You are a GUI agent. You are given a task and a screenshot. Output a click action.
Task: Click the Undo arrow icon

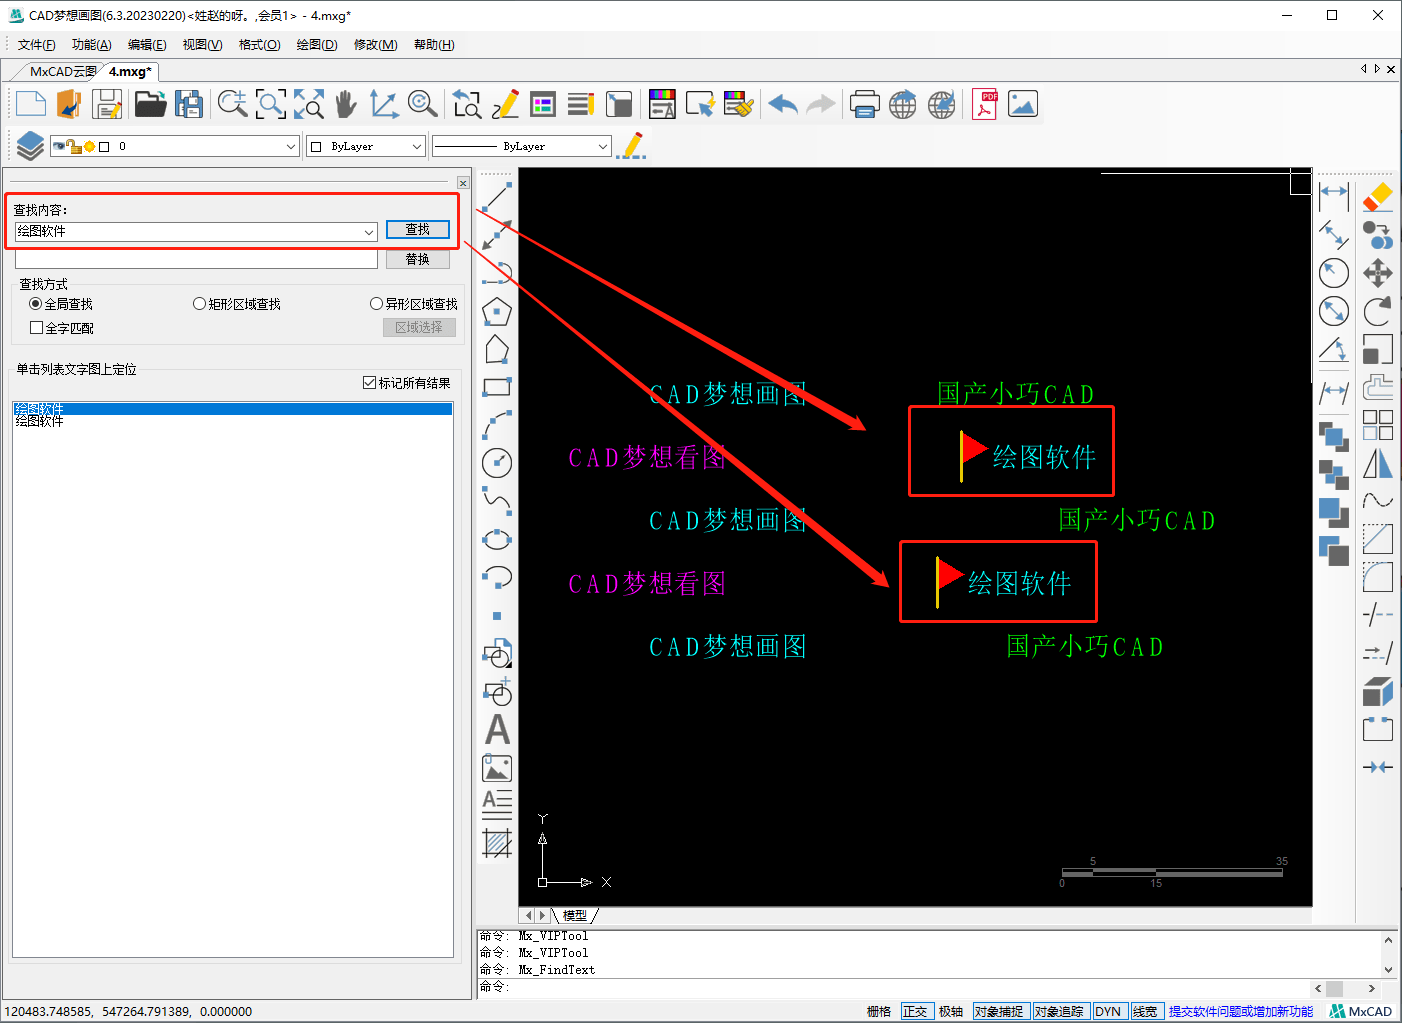pos(783,104)
